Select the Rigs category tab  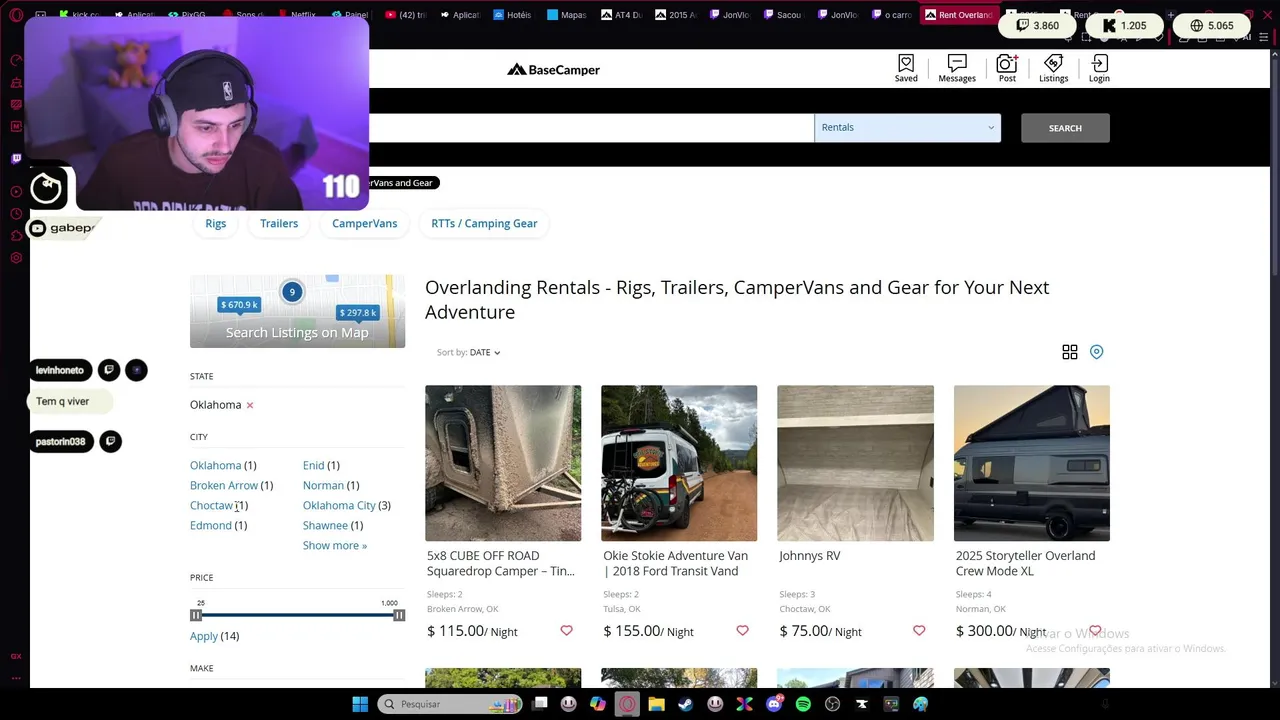pyautogui.click(x=216, y=223)
